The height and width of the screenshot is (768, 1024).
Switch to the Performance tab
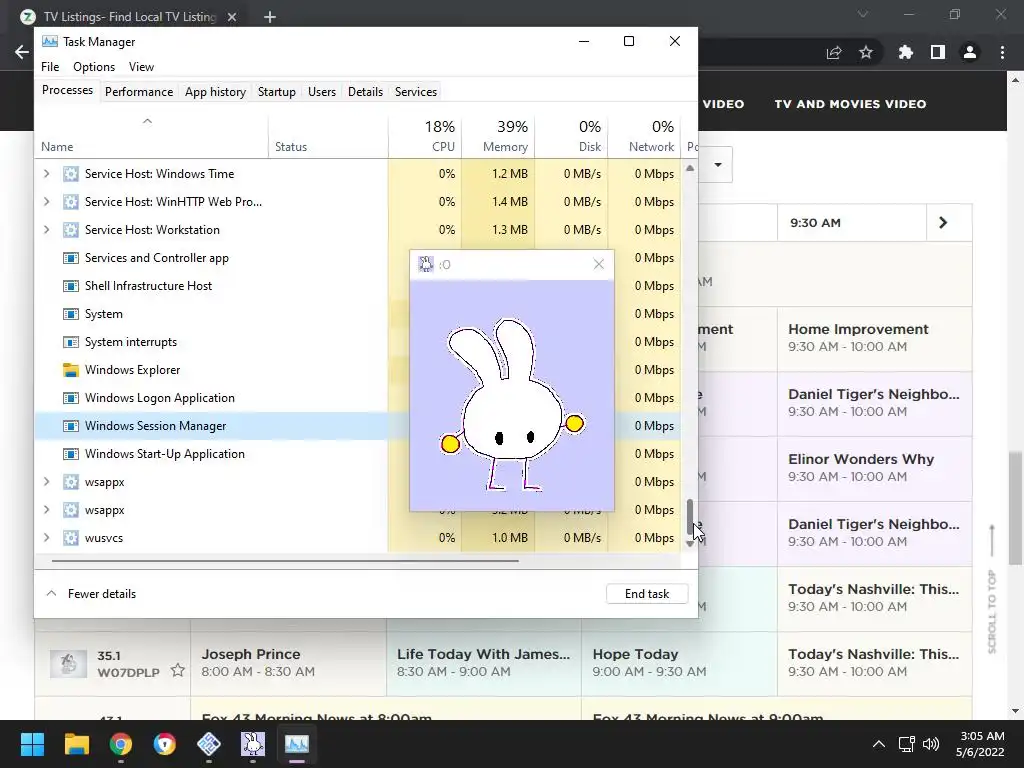click(139, 91)
